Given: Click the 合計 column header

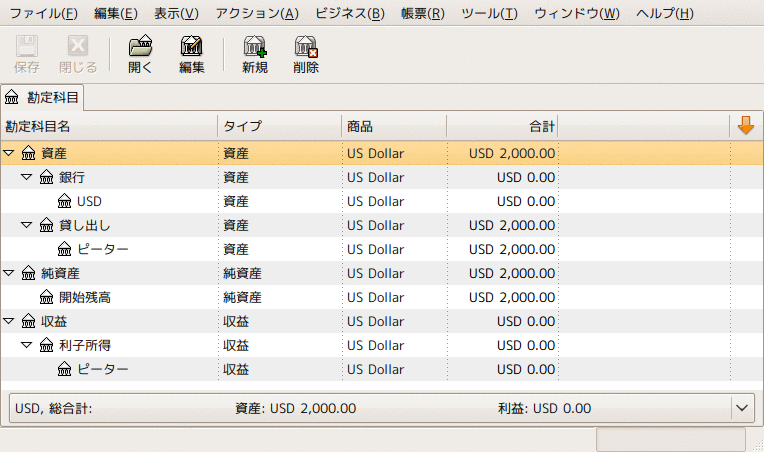Looking at the screenshot, I should [501, 126].
